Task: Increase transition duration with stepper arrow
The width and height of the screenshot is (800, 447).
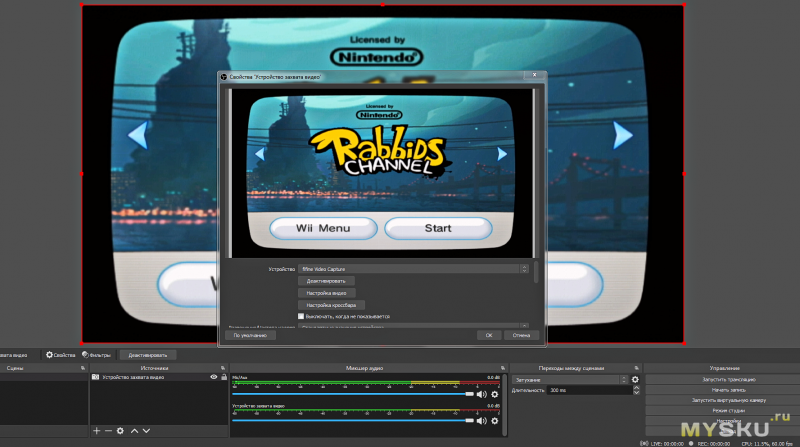Action: pos(636,388)
